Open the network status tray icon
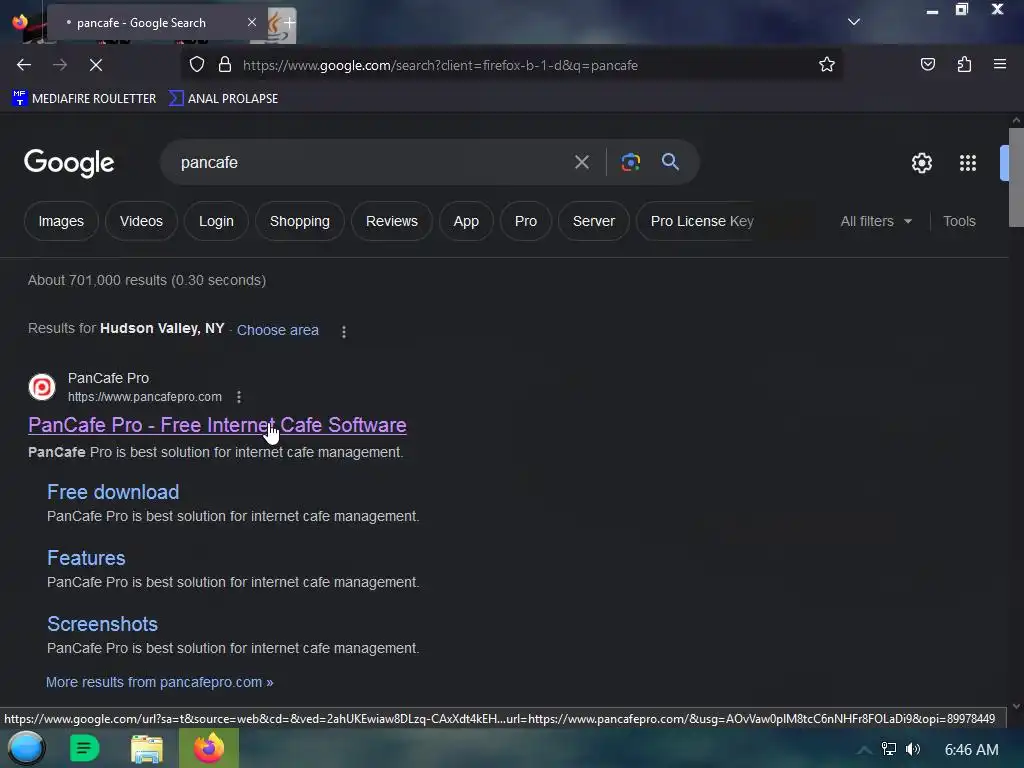 [x=889, y=749]
